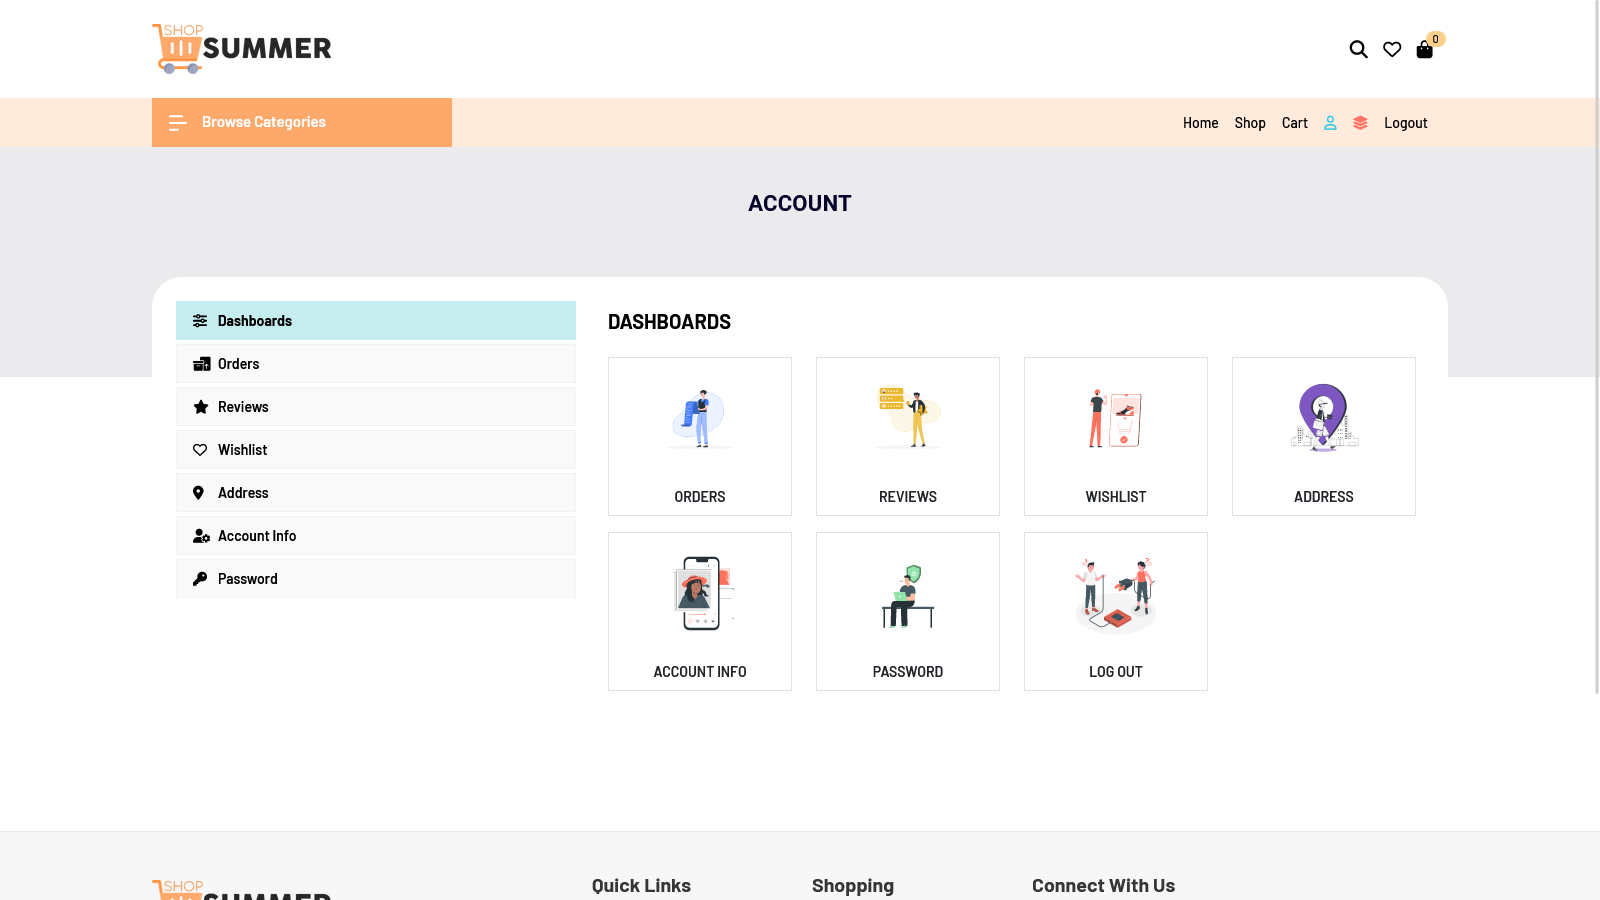Open search using the magnifier icon
This screenshot has width=1600, height=900.
[1358, 49]
